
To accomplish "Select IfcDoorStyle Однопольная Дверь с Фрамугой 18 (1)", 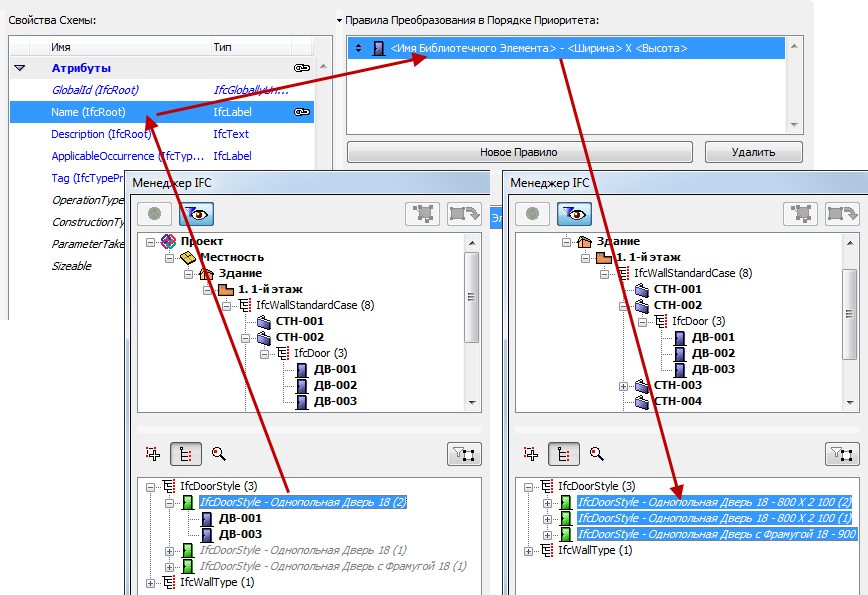I will click(x=333, y=567).
